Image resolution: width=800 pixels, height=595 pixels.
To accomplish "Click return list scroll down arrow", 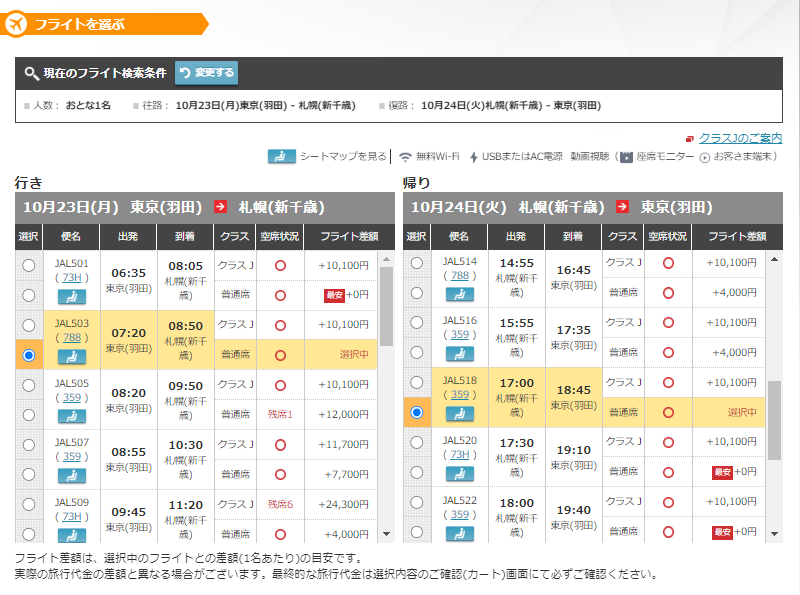I will [x=774, y=534].
